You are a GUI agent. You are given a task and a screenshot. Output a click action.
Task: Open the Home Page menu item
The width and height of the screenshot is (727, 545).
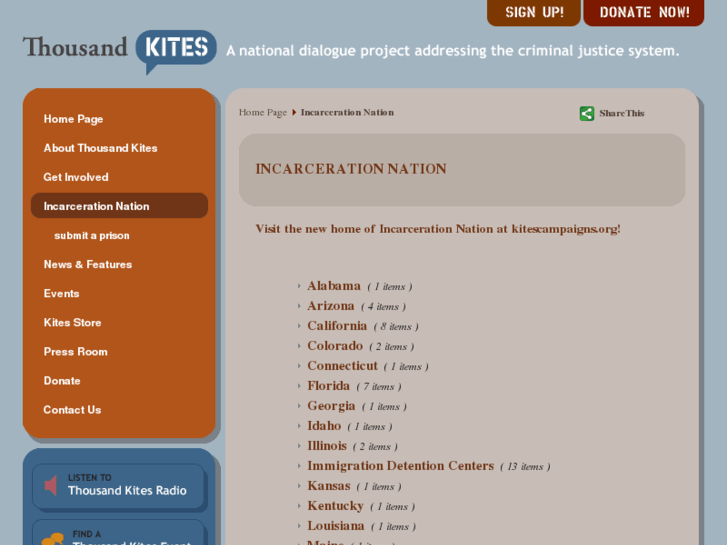point(73,119)
